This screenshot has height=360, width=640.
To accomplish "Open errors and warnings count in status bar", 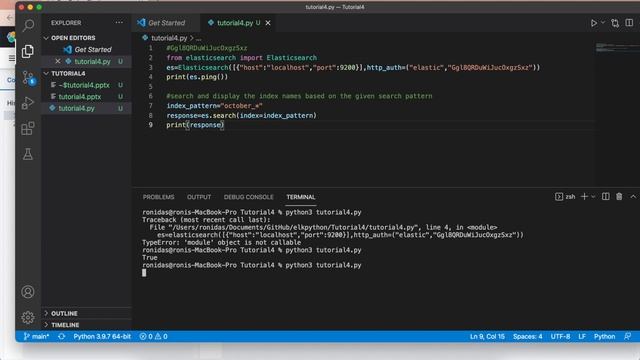I will pyautogui.click(x=153, y=336).
